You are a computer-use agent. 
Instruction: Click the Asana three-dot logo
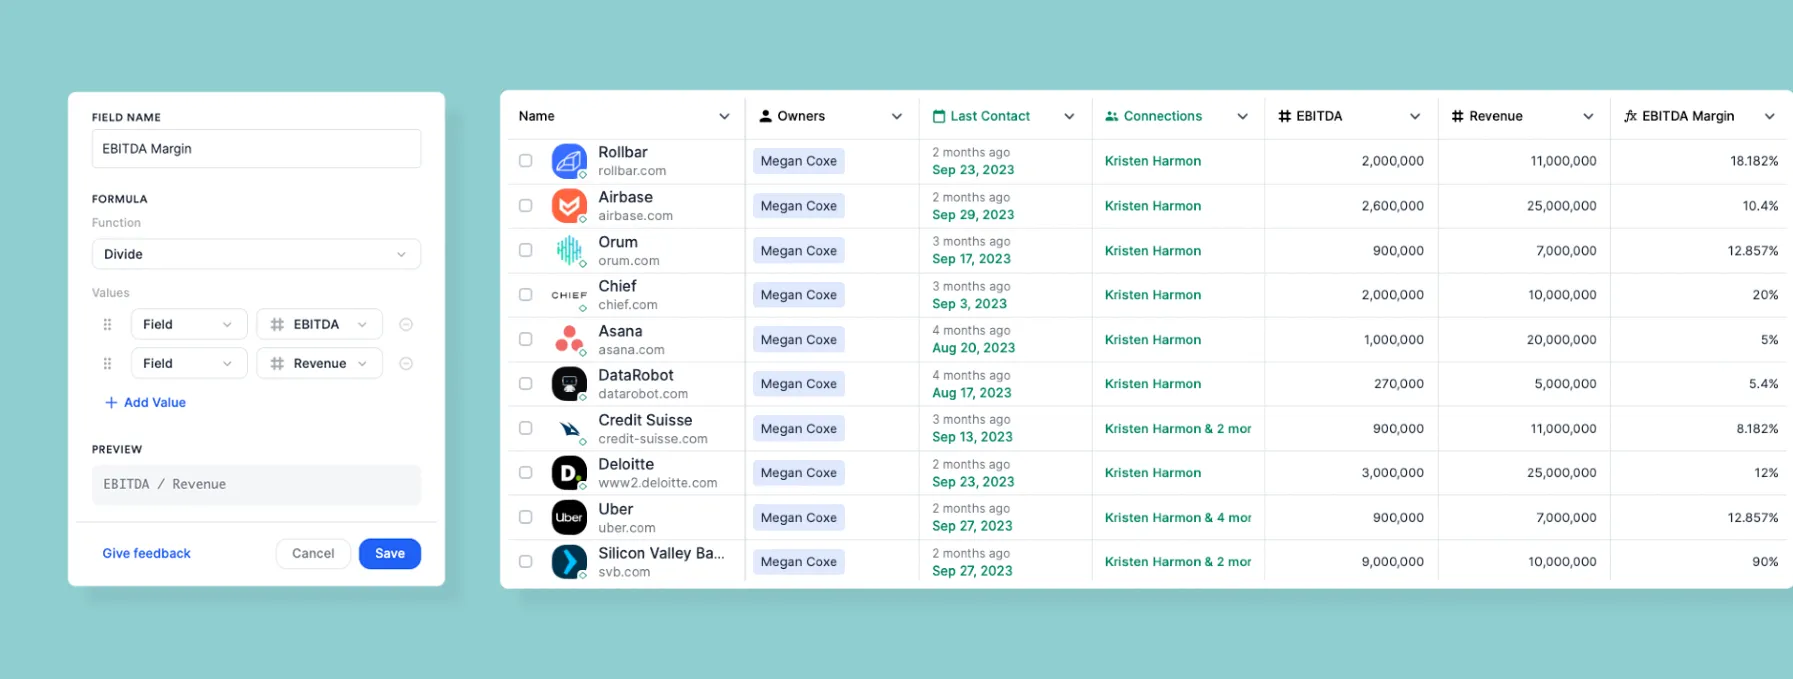569,339
